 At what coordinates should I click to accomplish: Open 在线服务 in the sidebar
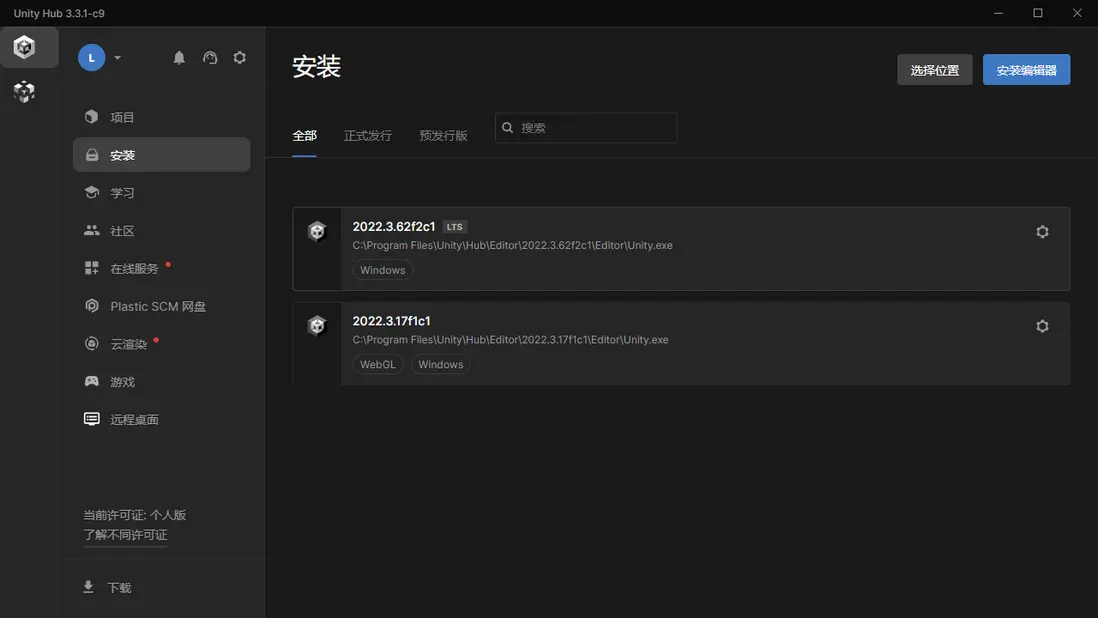point(162,268)
